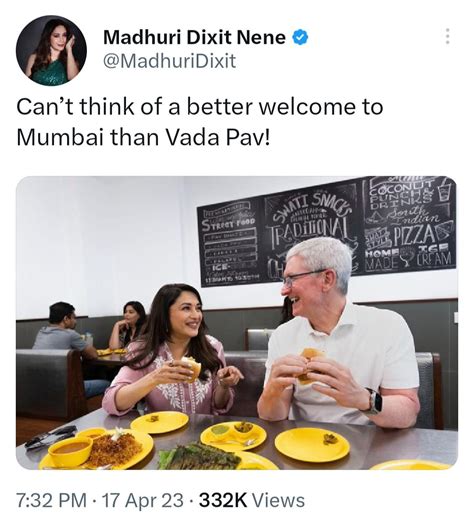This screenshot has width=474, height=527.
Task: Click the blue verified badge
Action: pos(301,37)
